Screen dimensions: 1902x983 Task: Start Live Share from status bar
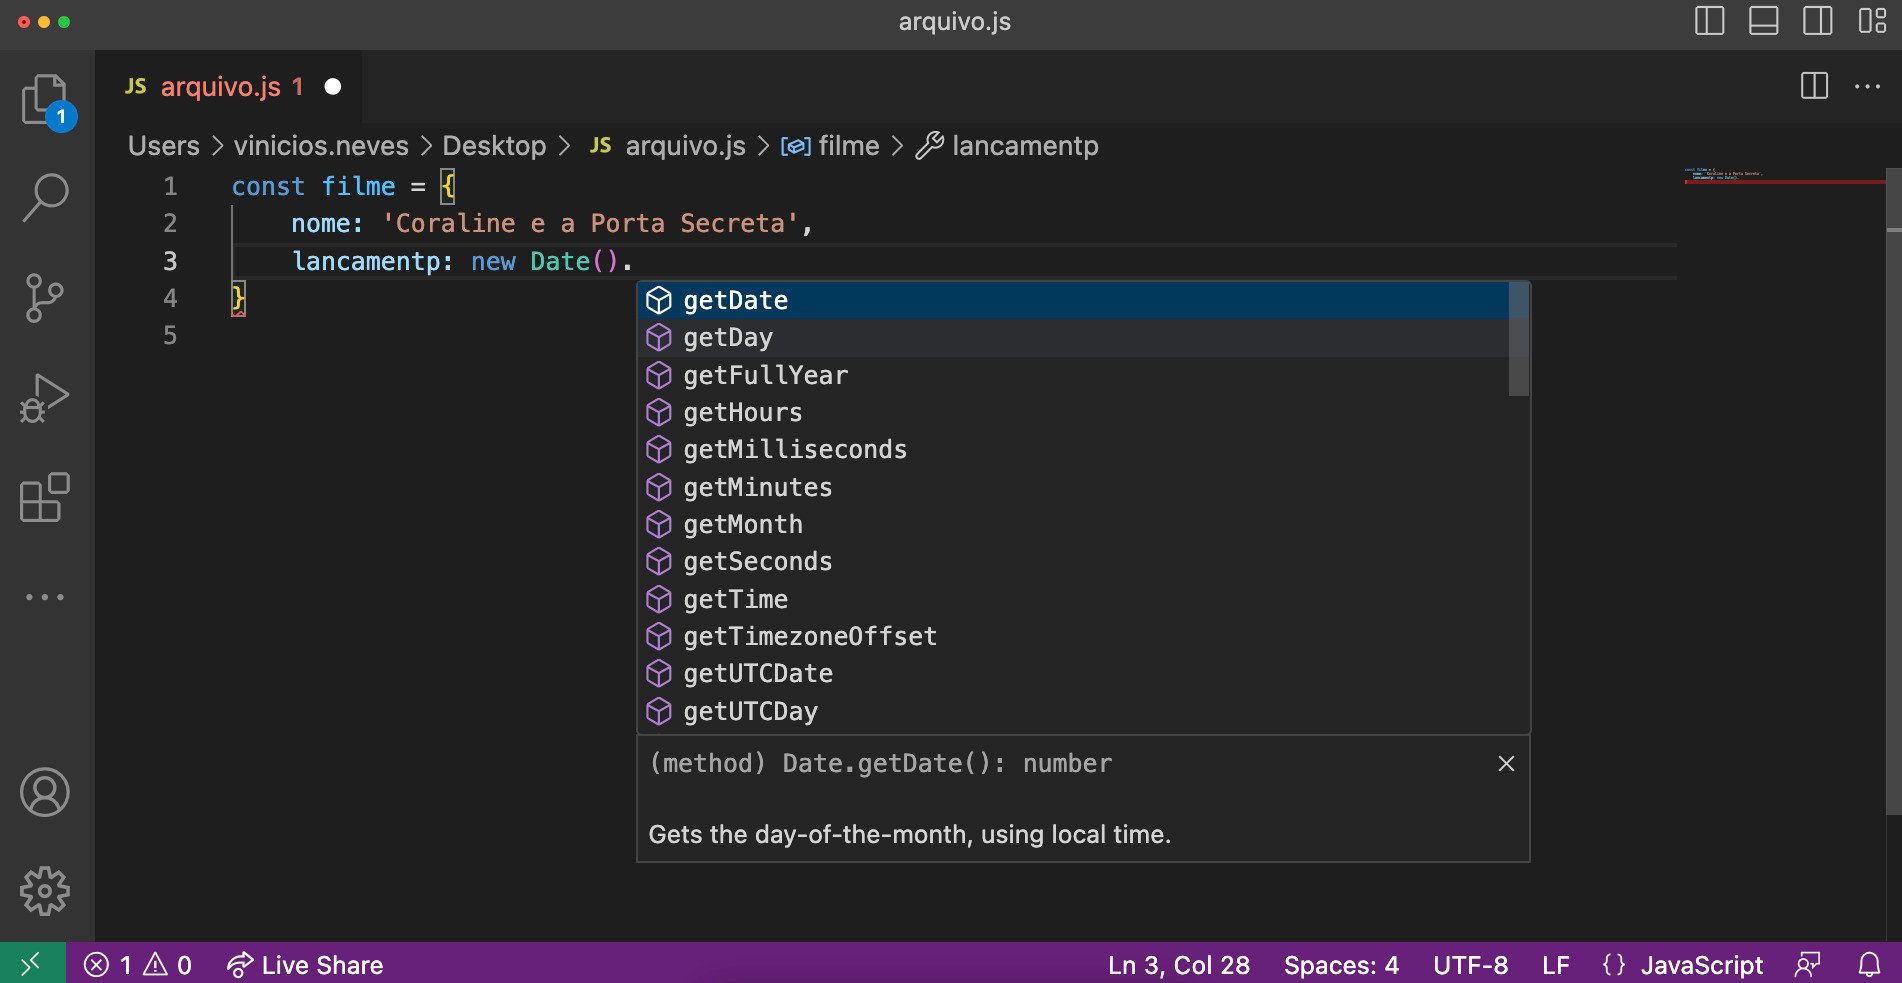pyautogui.click(x=304, y=965)
